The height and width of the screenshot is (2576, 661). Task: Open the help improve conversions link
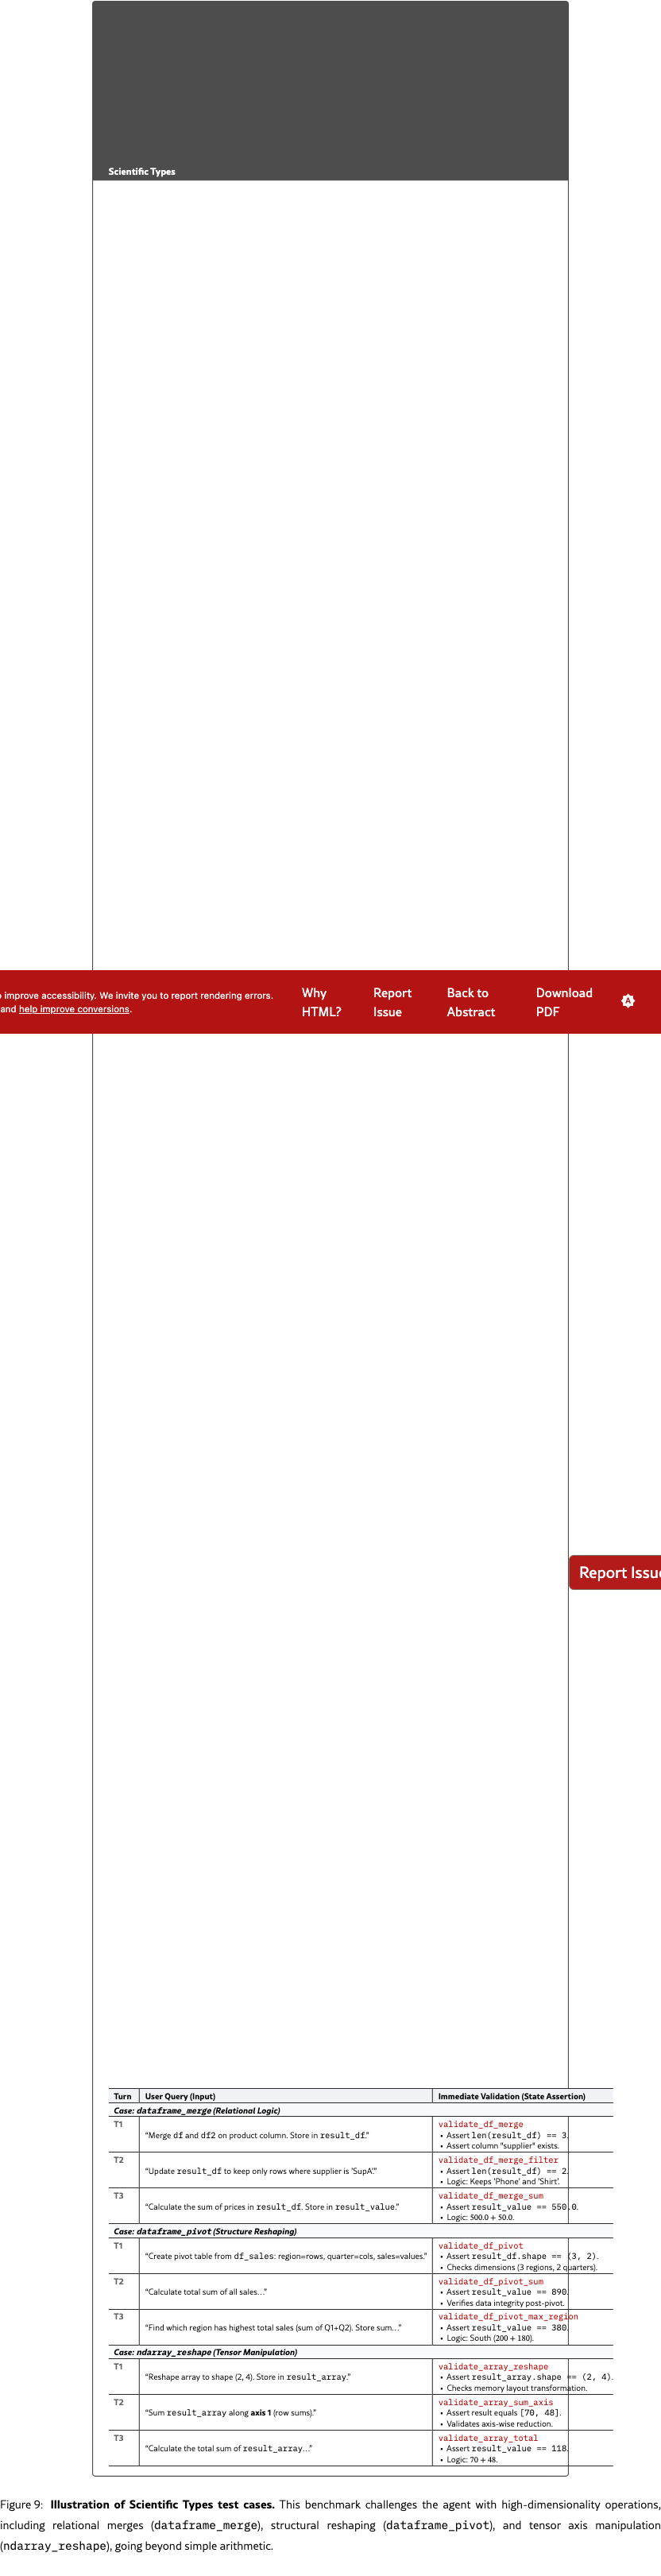74,1009
